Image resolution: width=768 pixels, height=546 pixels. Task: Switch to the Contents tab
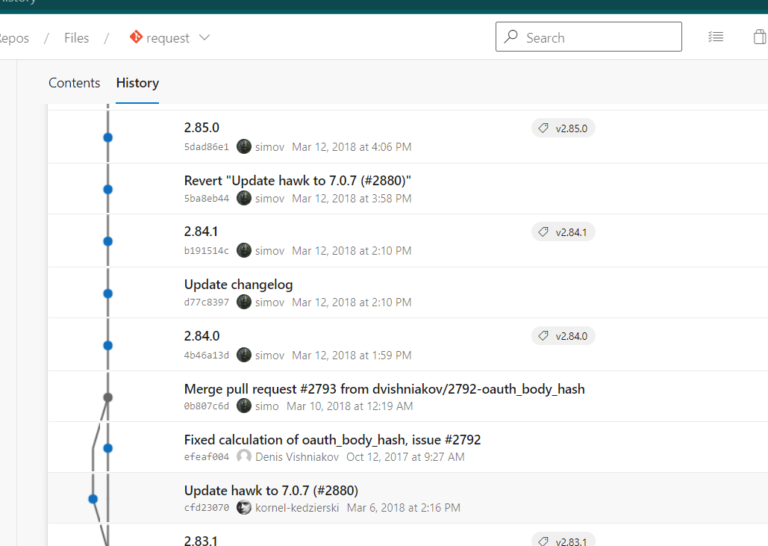click(74, 83)
